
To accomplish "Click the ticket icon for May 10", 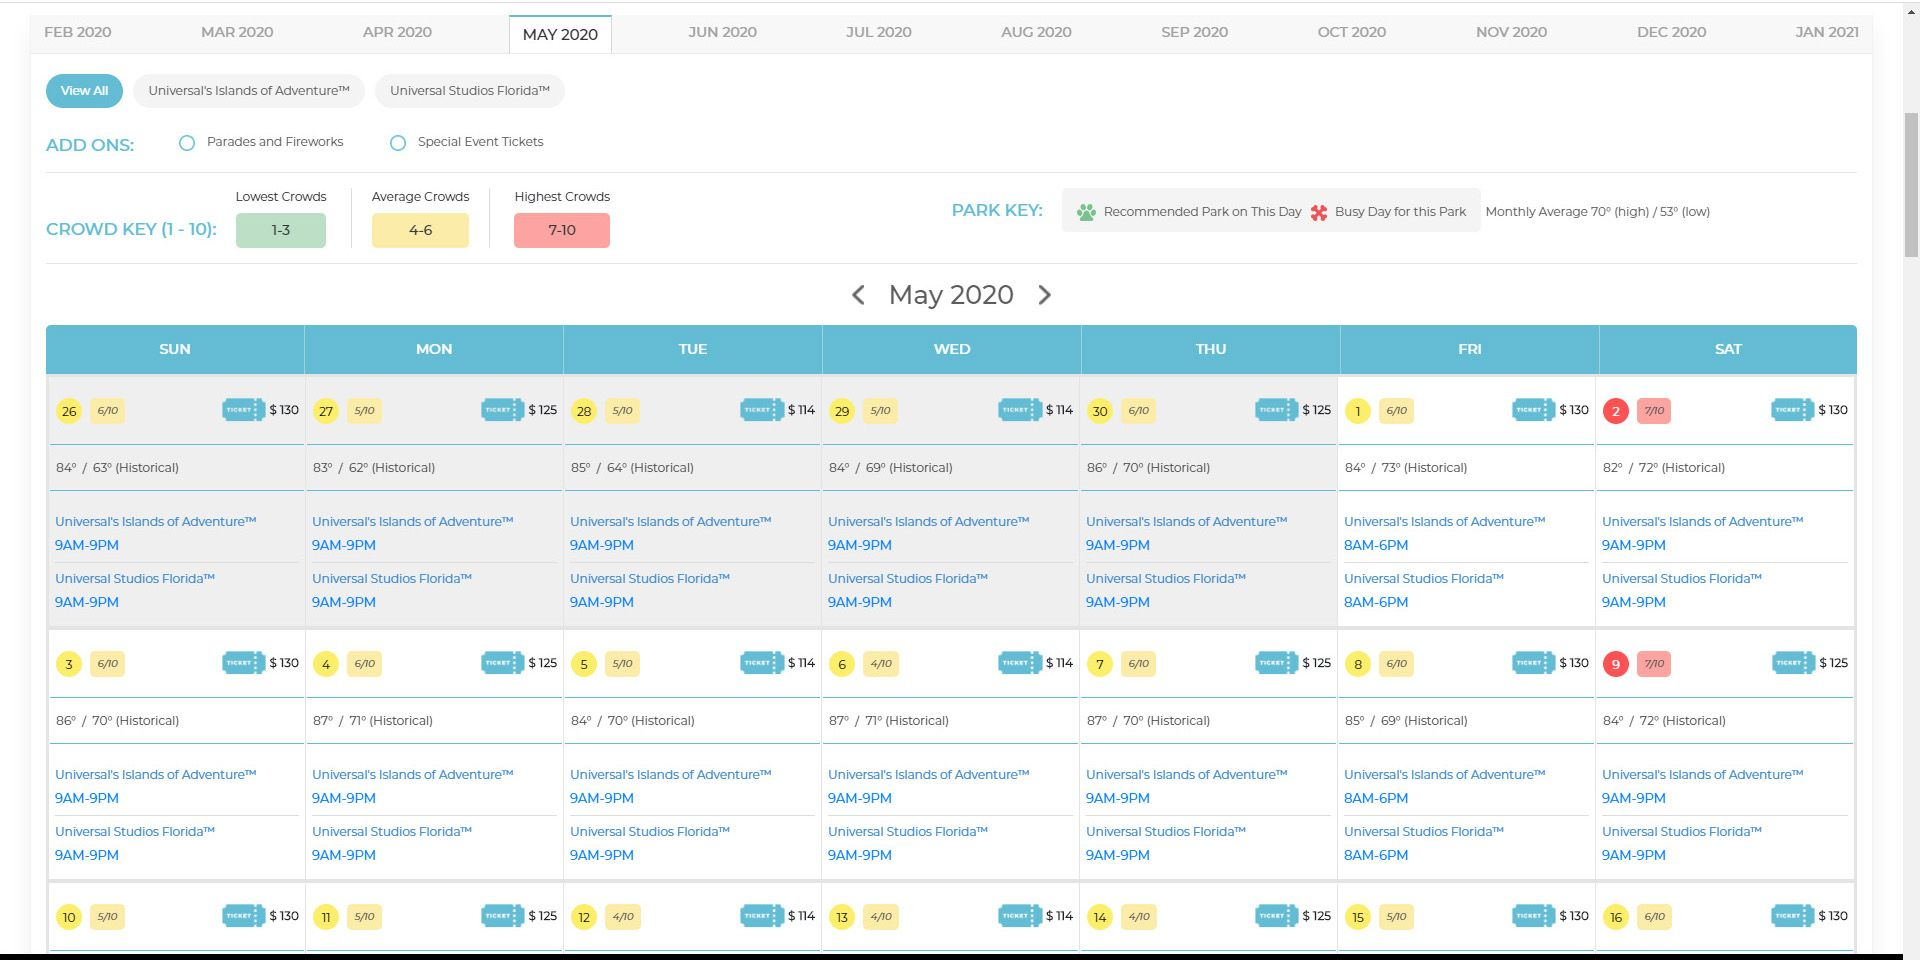I will coord(243,916).
